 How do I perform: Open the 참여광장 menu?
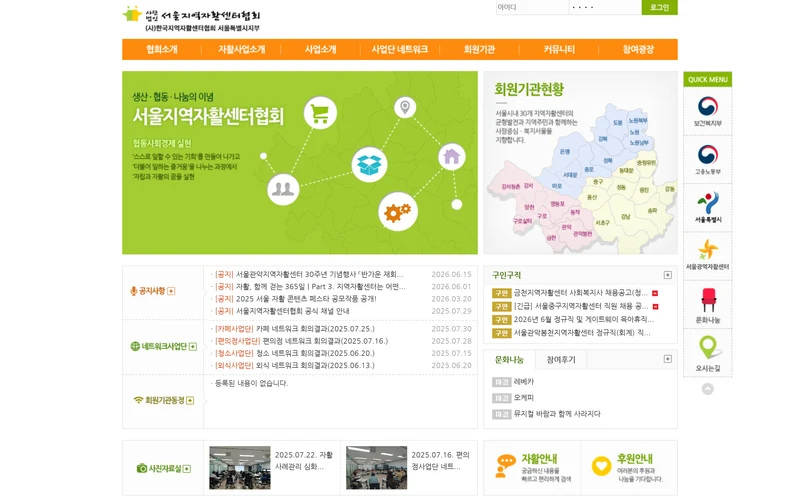pyautogui.click(x=638, y=49)
